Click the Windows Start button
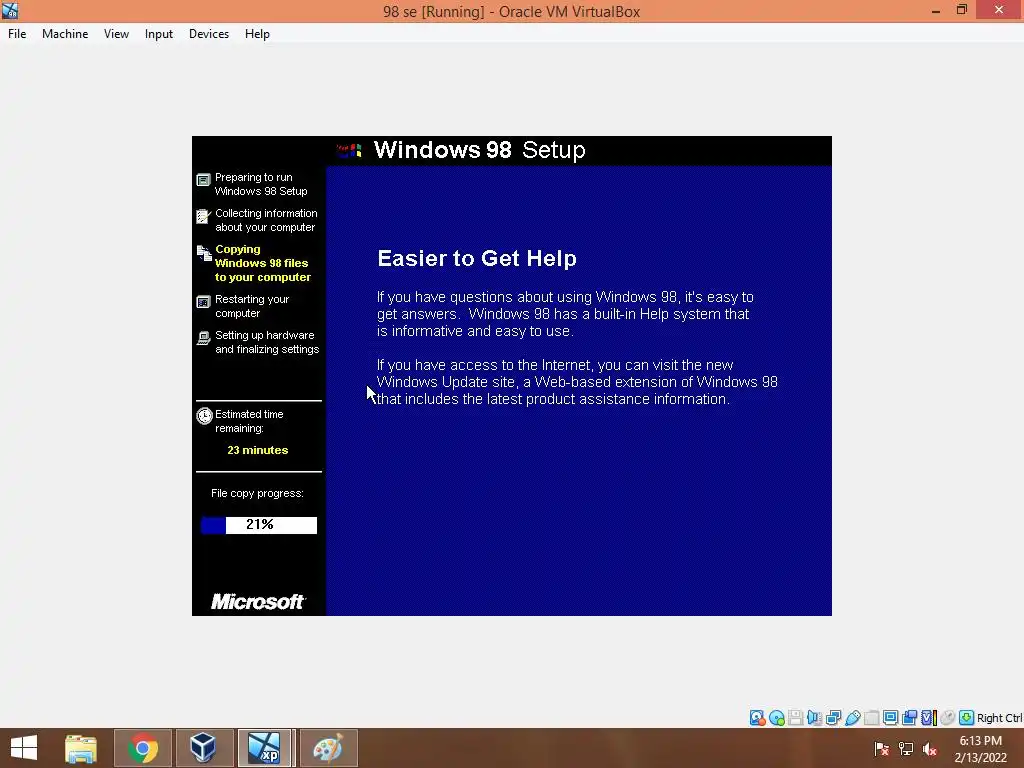 [24, 748]
